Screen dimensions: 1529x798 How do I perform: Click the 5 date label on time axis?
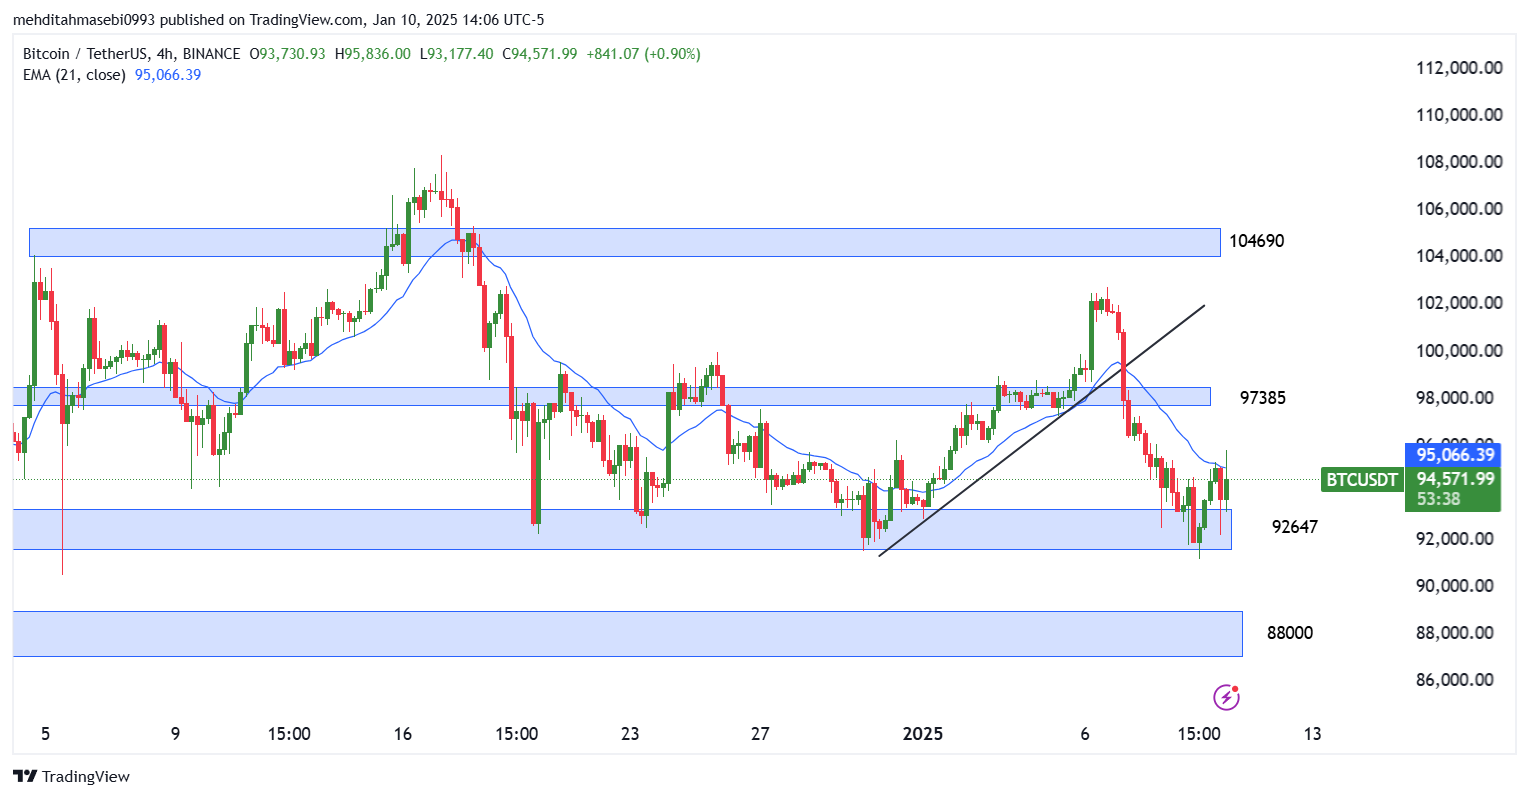coord(45,734)
